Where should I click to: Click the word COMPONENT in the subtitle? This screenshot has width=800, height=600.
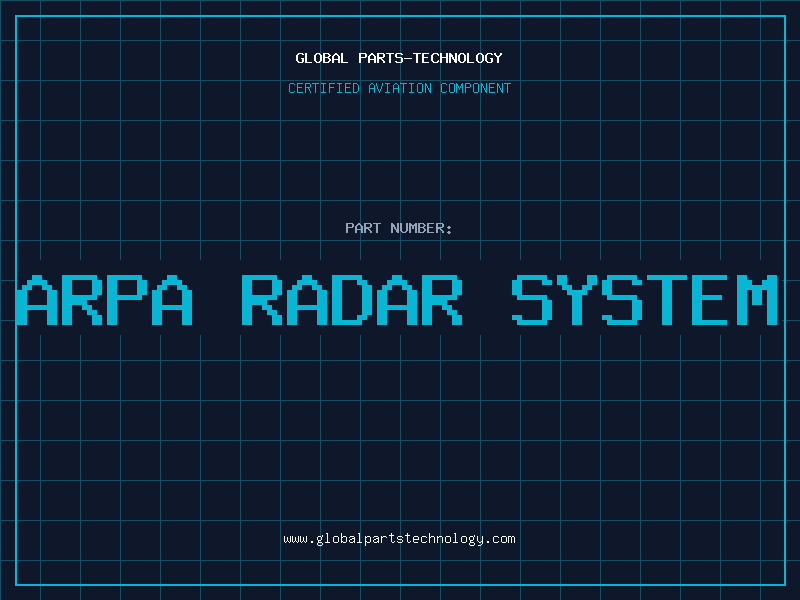(x=475, y=88)
